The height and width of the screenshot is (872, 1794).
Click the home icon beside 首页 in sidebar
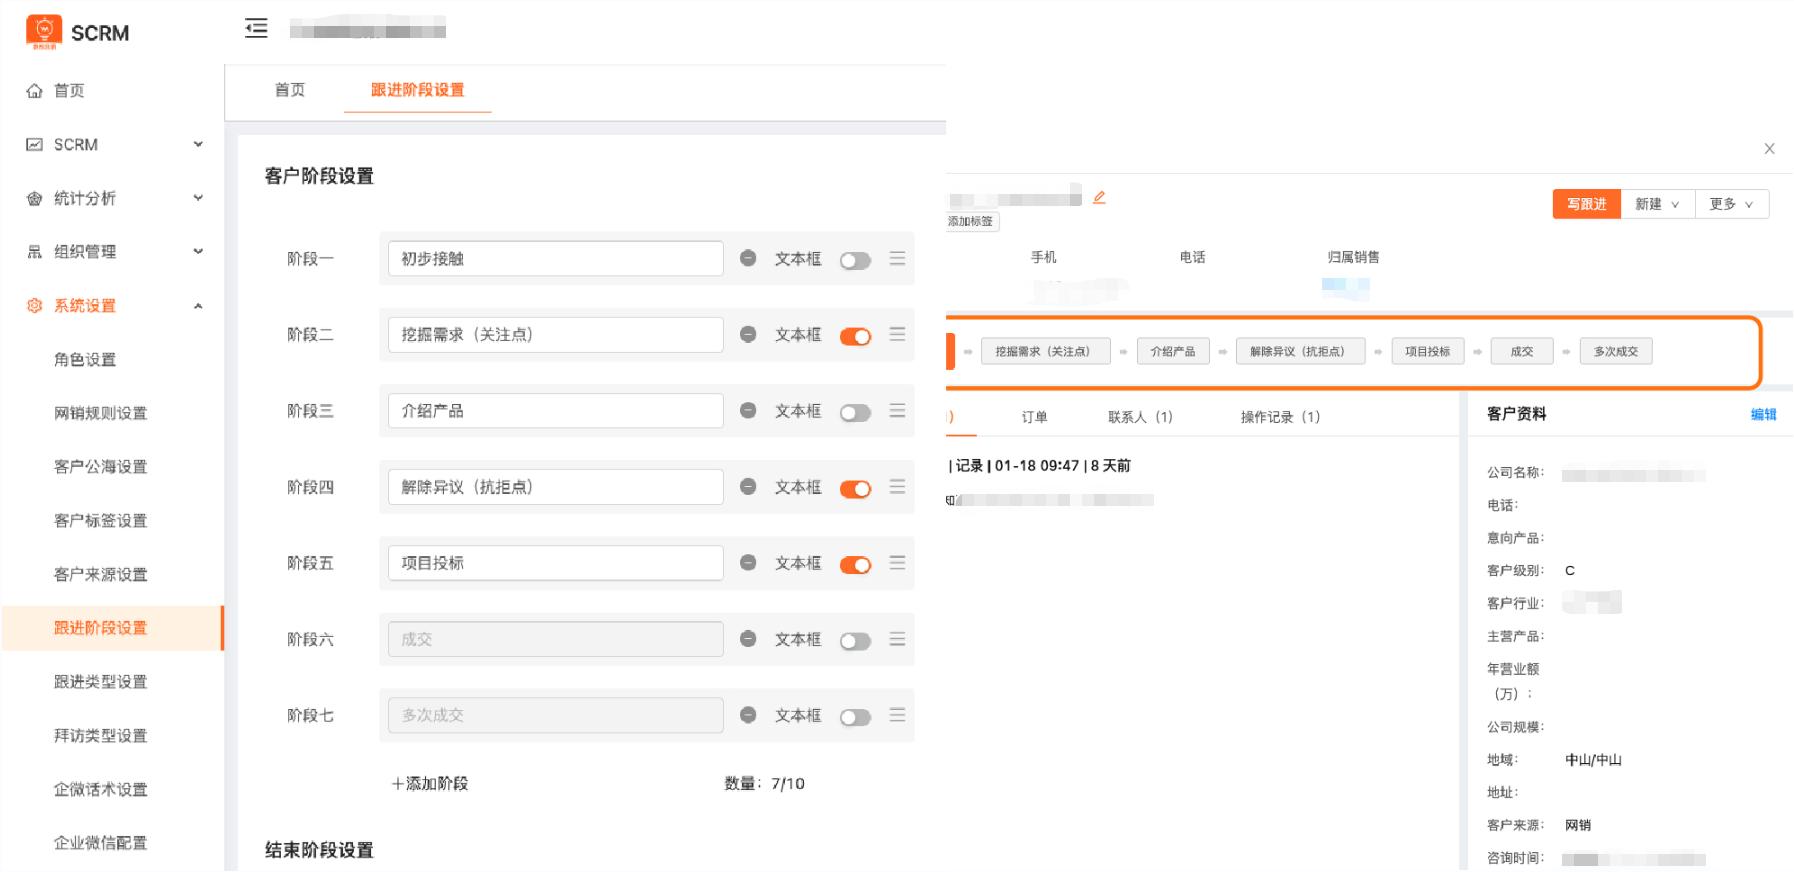(34, 91)
